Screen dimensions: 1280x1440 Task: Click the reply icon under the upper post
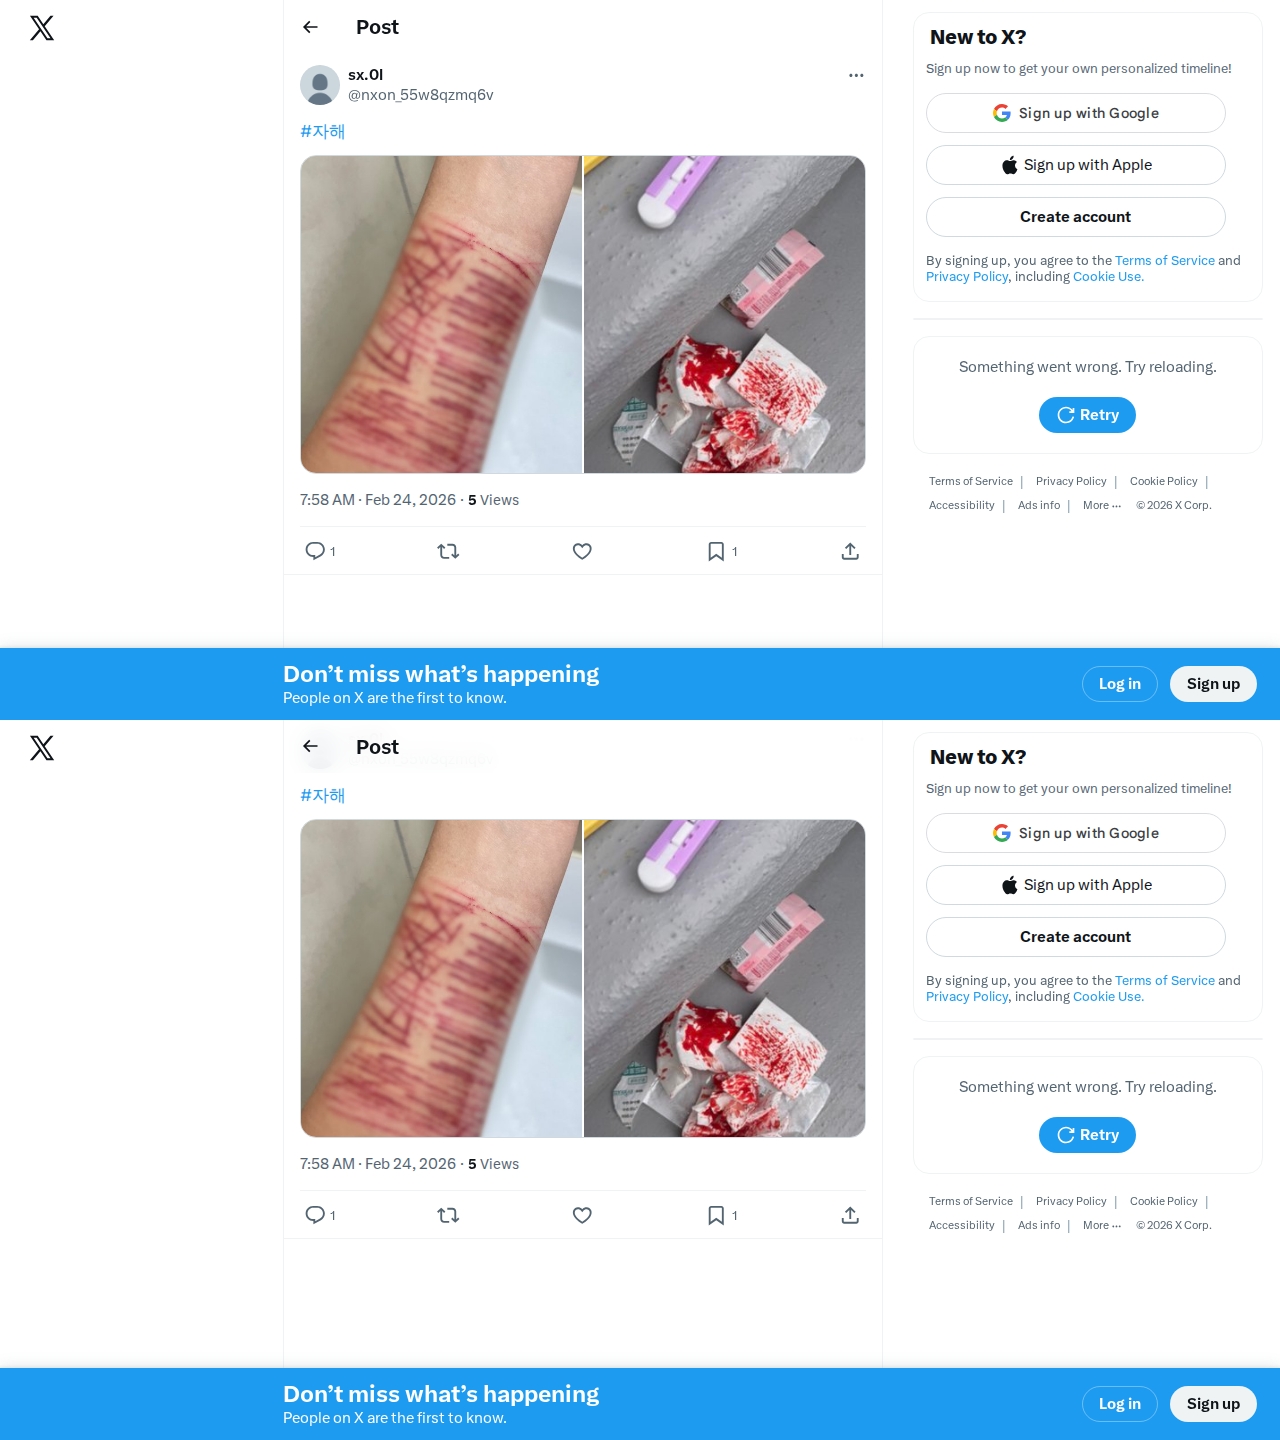tap(315, 551)
